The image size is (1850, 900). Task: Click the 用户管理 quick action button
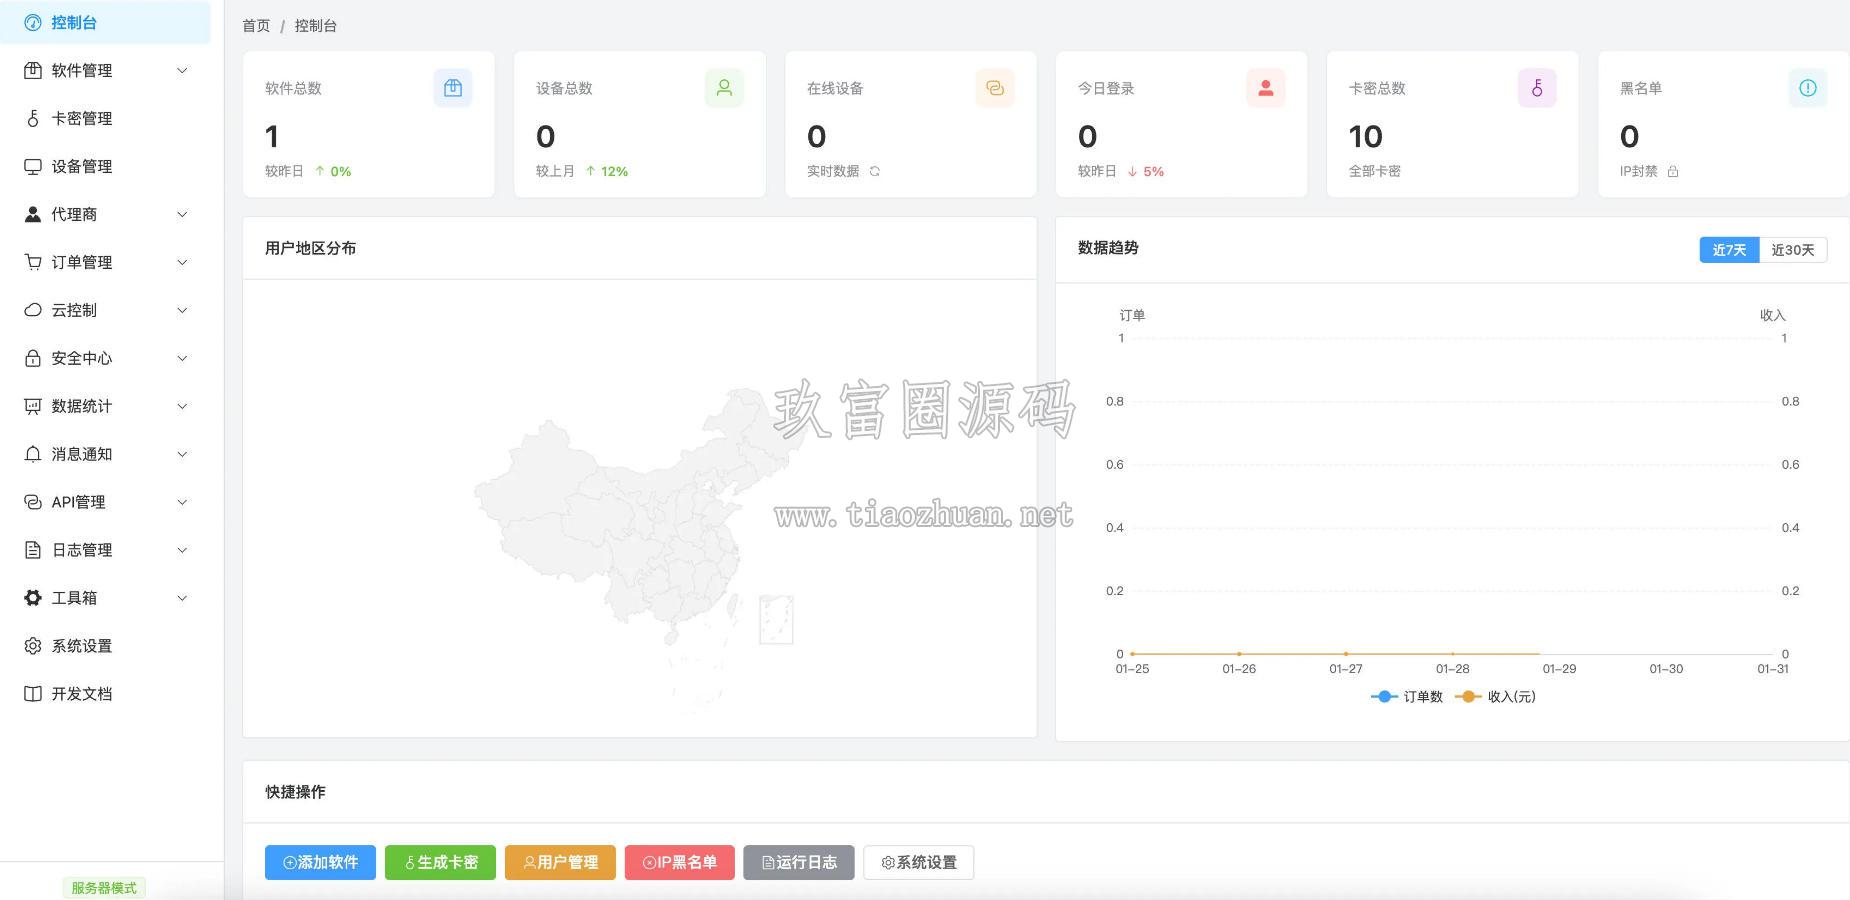560,862
